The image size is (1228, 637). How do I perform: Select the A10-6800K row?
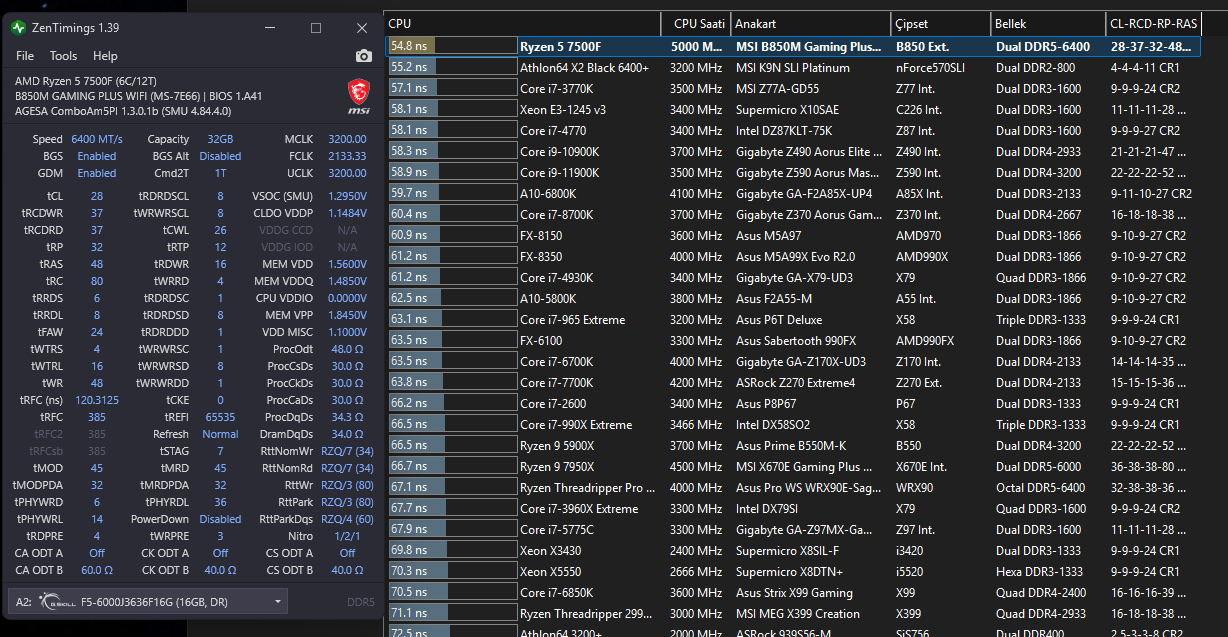coord(794,193)
